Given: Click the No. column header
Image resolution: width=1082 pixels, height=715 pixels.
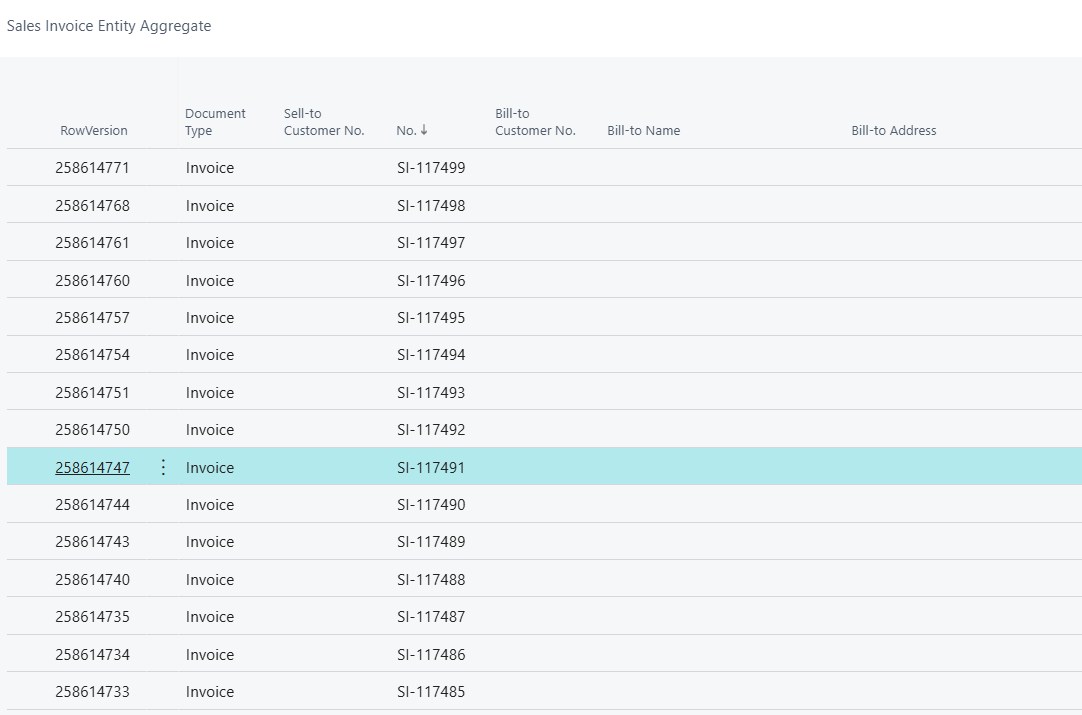Looking at the screenshot, I should pos(405,130).
